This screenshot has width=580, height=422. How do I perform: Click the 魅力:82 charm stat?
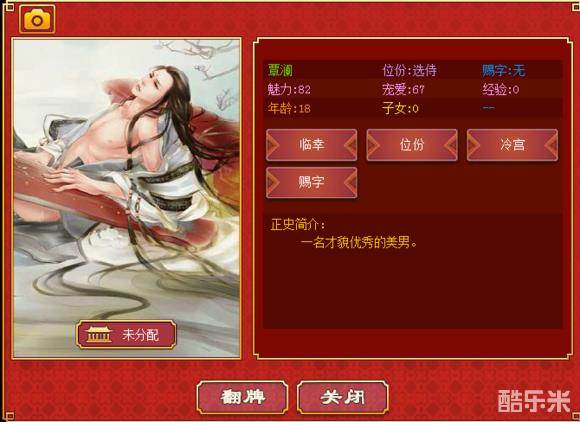pyautogui.click(x=289, y=90)
